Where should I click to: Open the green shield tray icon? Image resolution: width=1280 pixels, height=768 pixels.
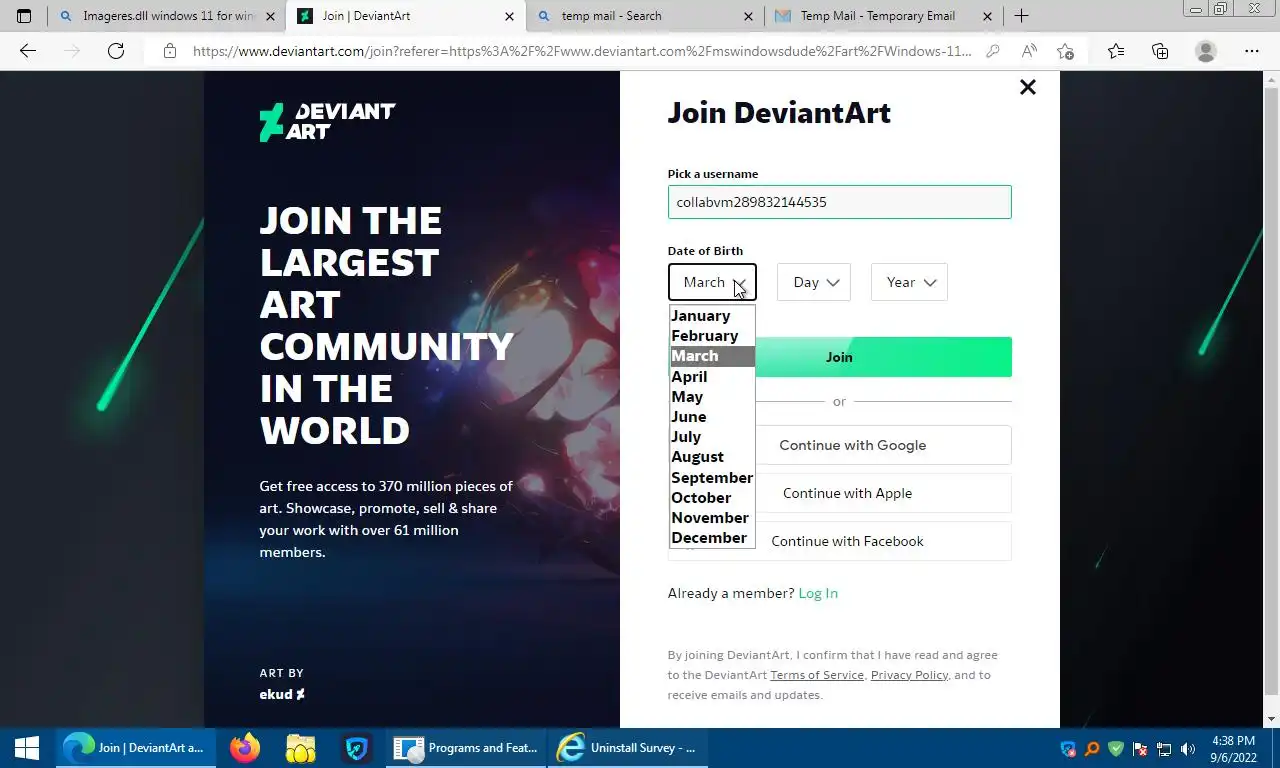pos(1116,748)
